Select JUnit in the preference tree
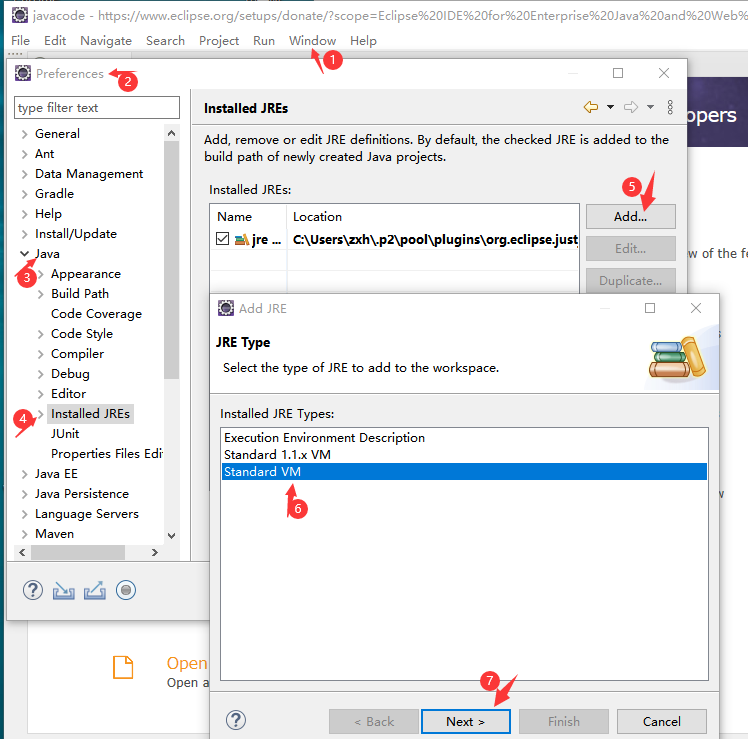The width and height of the screenshot is (748, 739). 65,434
